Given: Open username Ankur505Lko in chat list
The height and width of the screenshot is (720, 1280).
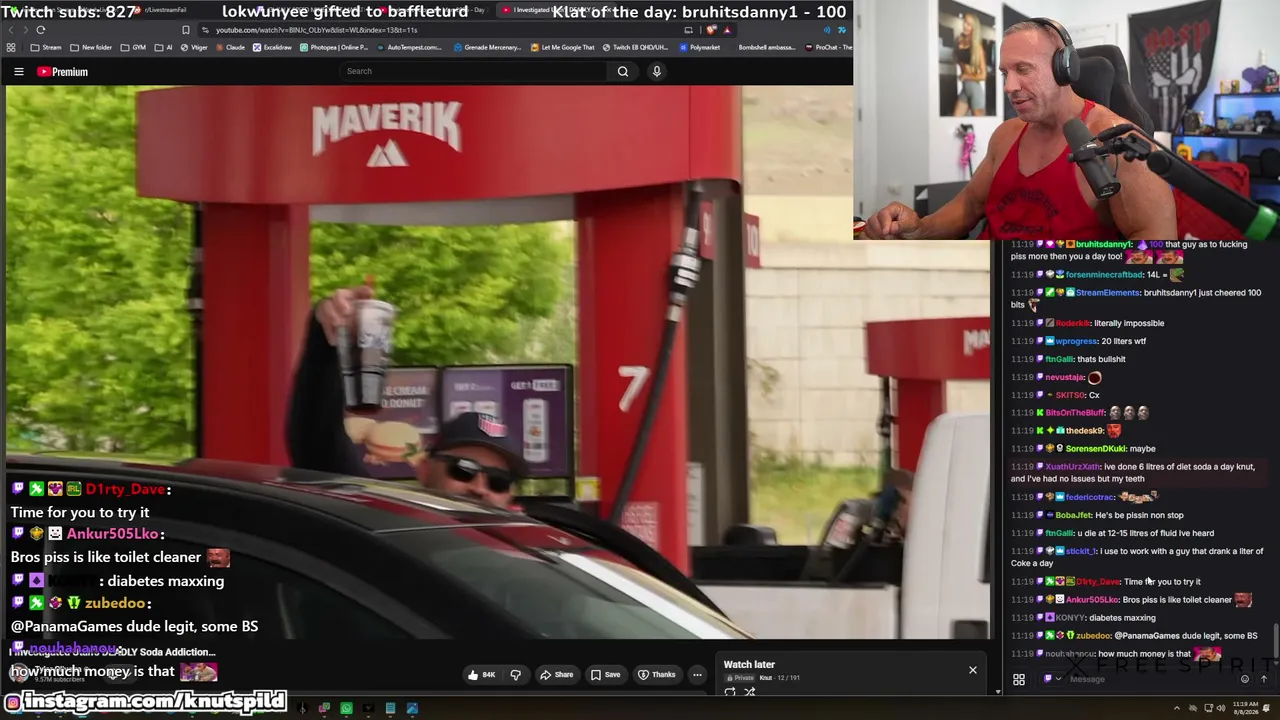Looking at the screenshot, I should click(1092, 600).
